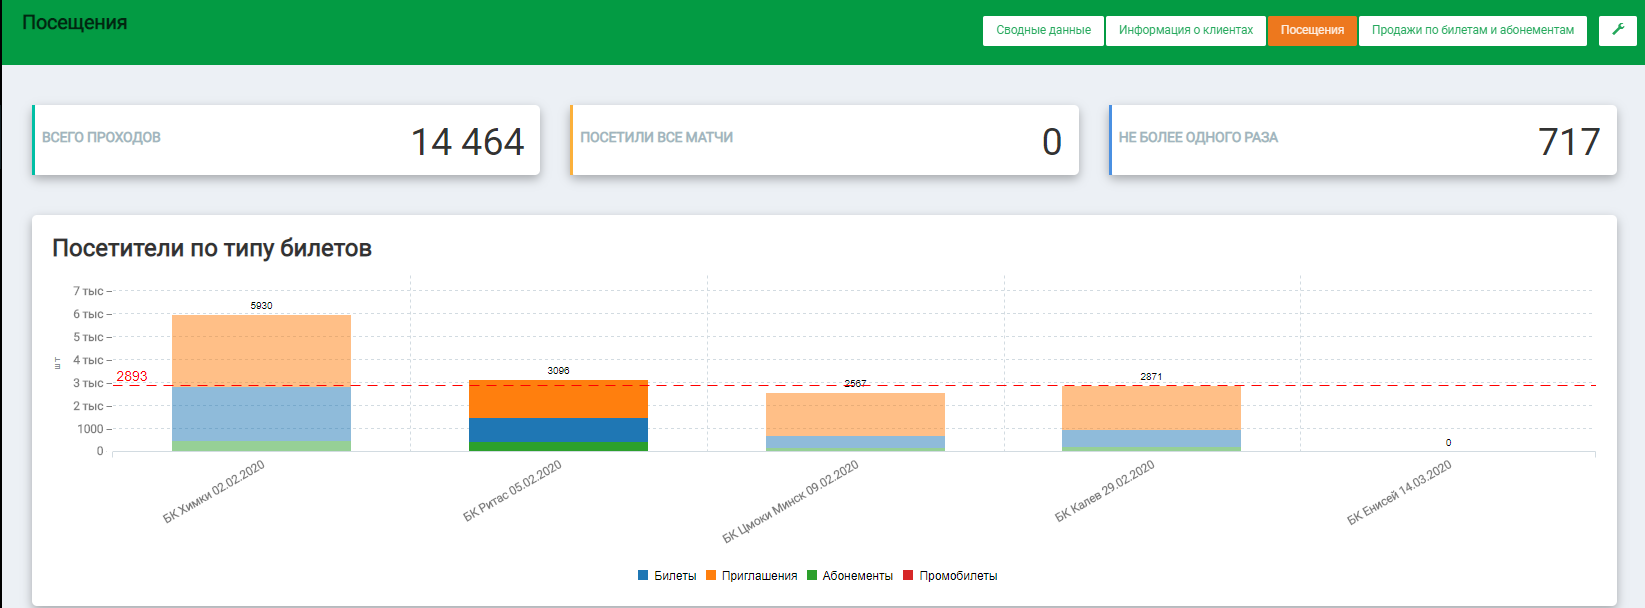Viewport: 1645px width, 608px height.
Task: Click the БК Енисей 14.03.2020 axis label
Action: [x=1399, y=493]
